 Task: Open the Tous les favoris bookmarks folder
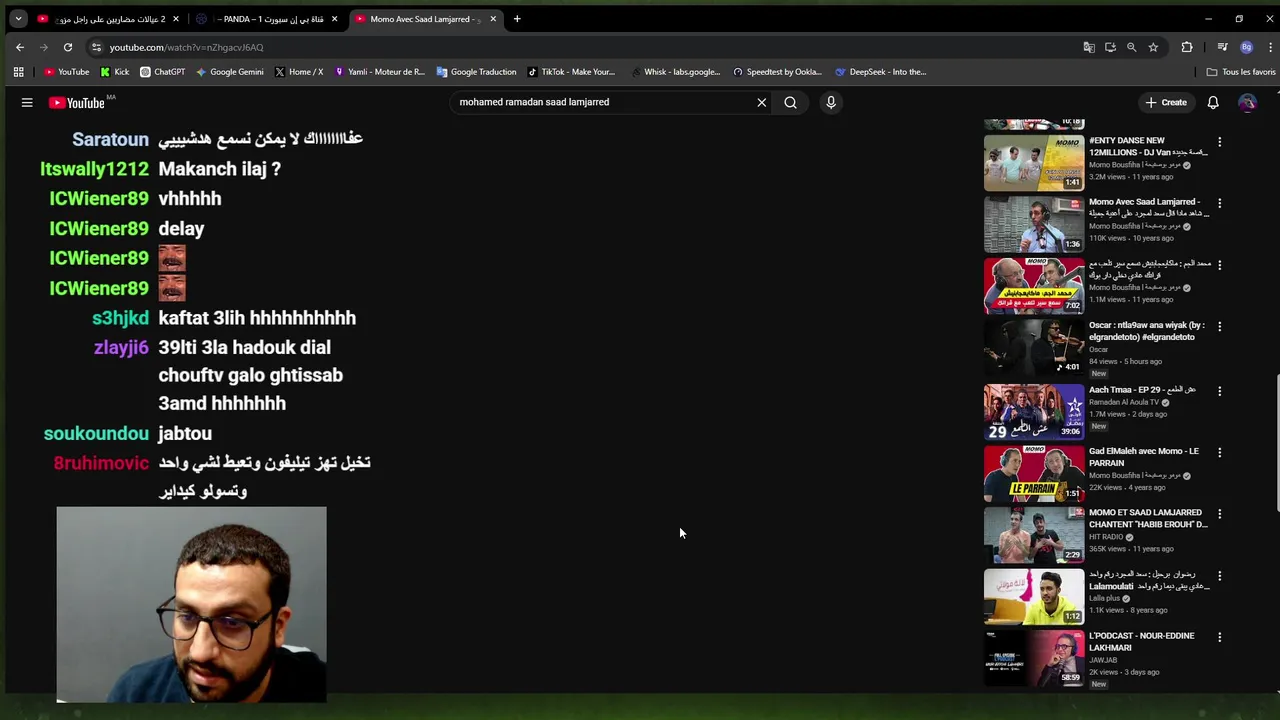[1241, 72]
